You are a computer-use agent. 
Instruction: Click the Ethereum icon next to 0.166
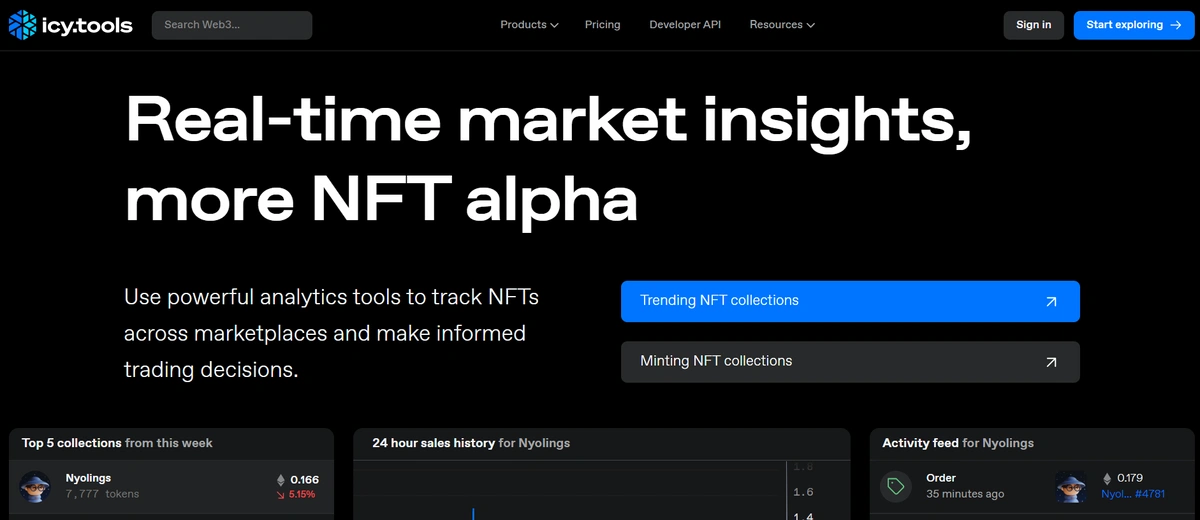[x=280, y=479]
